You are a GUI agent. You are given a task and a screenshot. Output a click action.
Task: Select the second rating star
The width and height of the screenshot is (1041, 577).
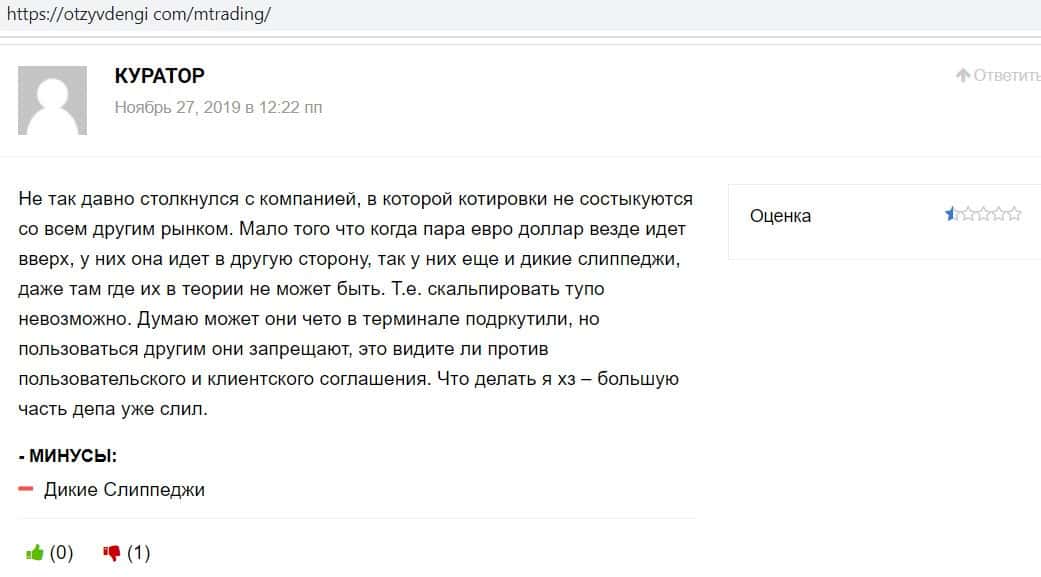point(967,213)
